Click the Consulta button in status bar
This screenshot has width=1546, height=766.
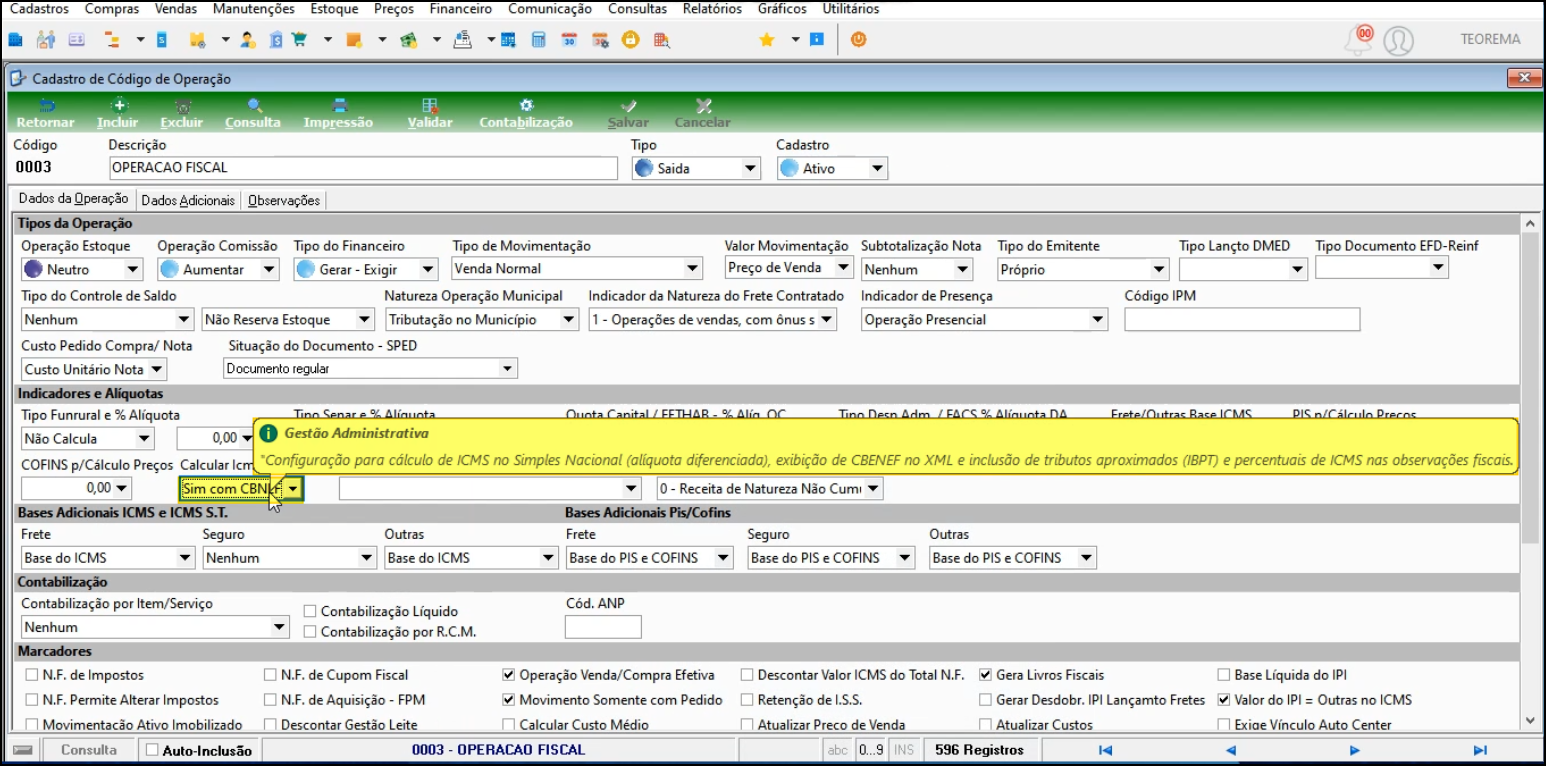[x=89, y=750]
